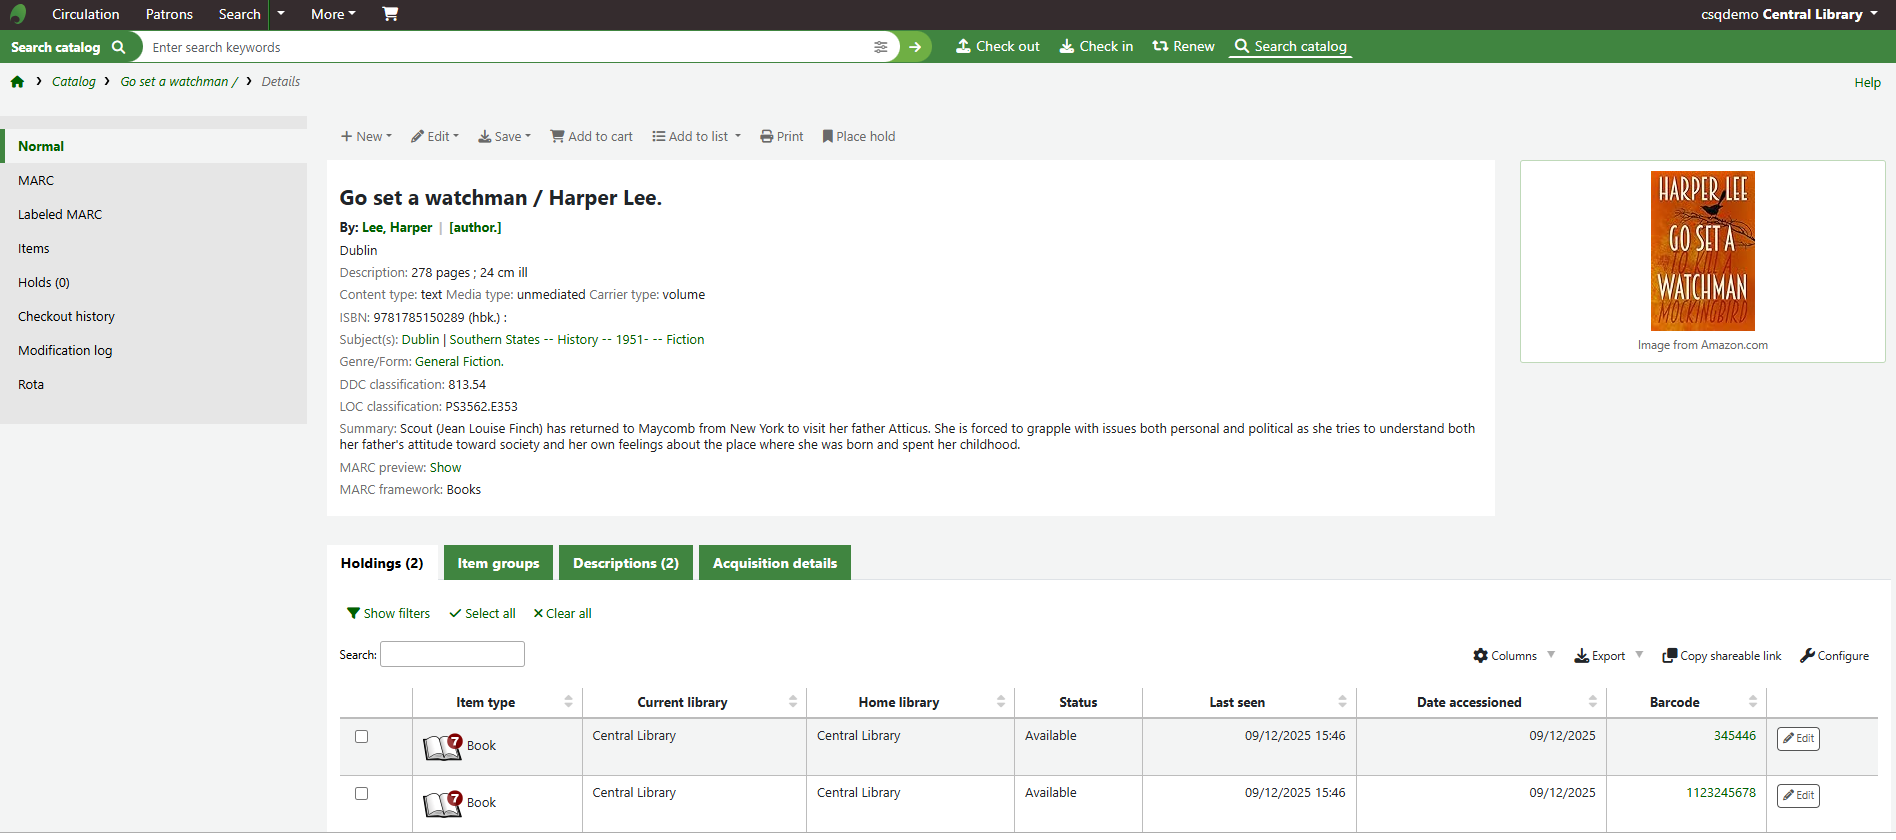1896x840 pixels.
Task: Check the box for barcode 345446 item
Action: coord(361,737)
